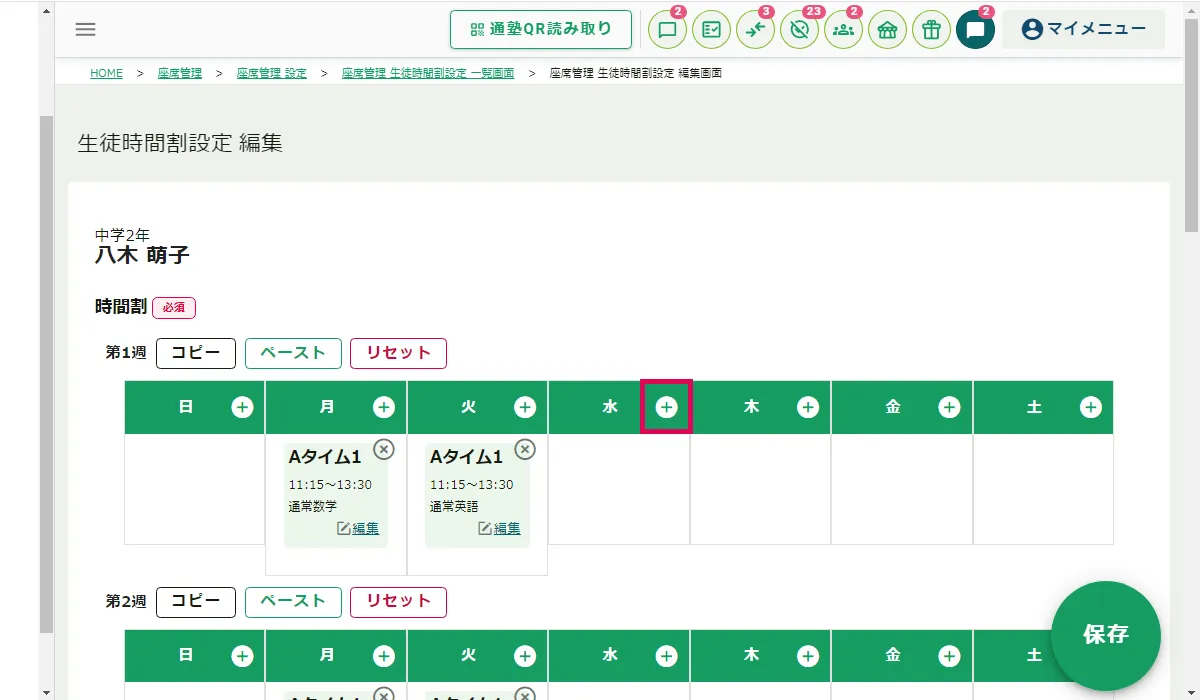Add a class on Sunday of week 1
The height and width of the screenshot is (700, 1200).
[x=242, y=407]
